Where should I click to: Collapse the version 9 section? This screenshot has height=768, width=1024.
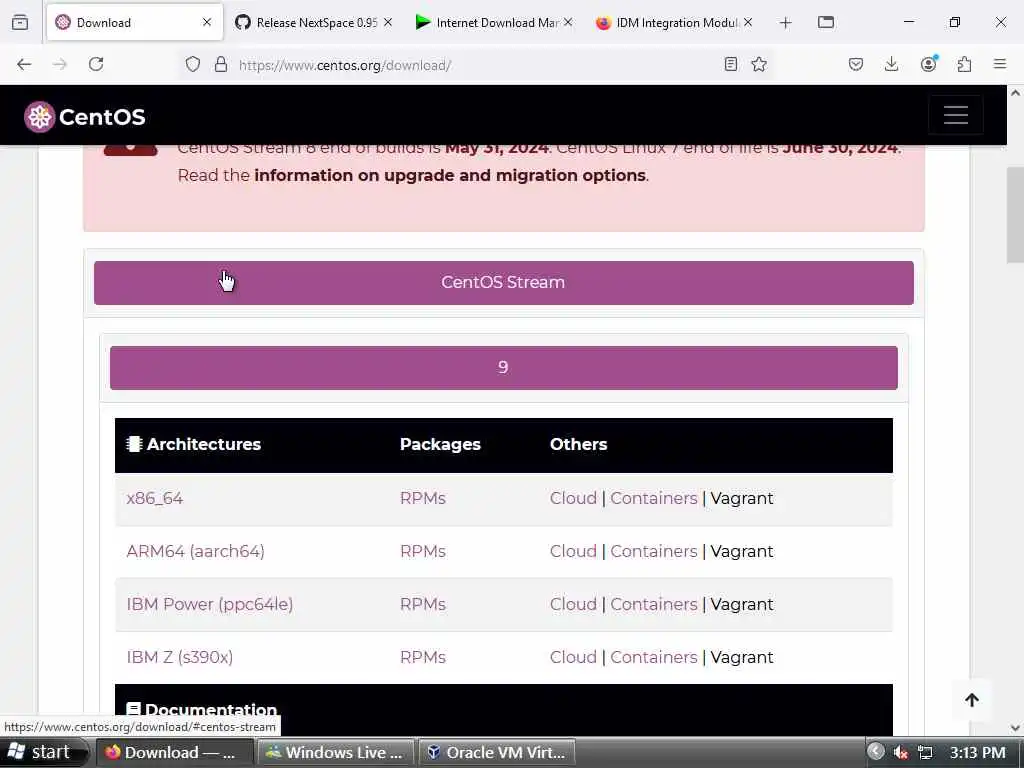coord(504,368)
